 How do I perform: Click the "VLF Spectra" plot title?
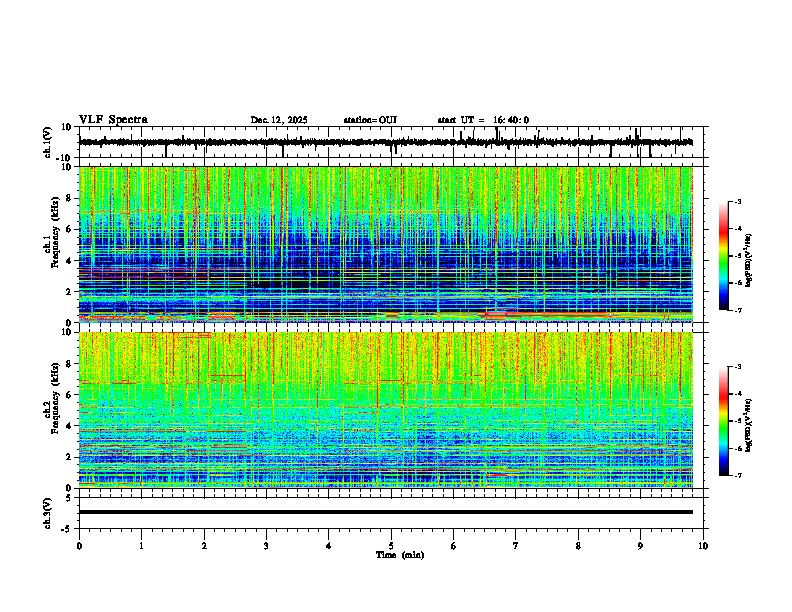(113, 120)
